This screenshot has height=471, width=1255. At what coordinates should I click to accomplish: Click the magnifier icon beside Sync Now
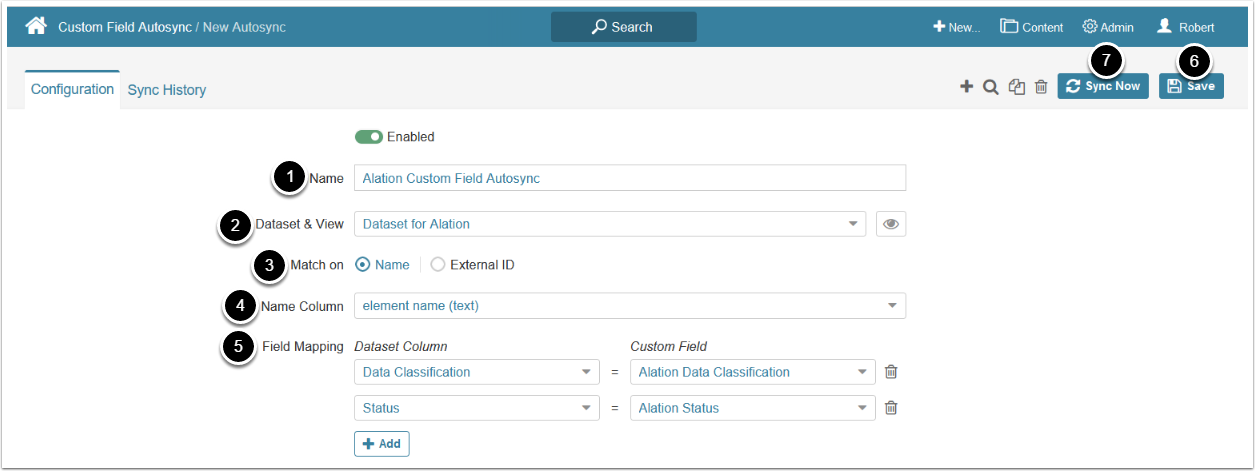[x=991, y=87]
